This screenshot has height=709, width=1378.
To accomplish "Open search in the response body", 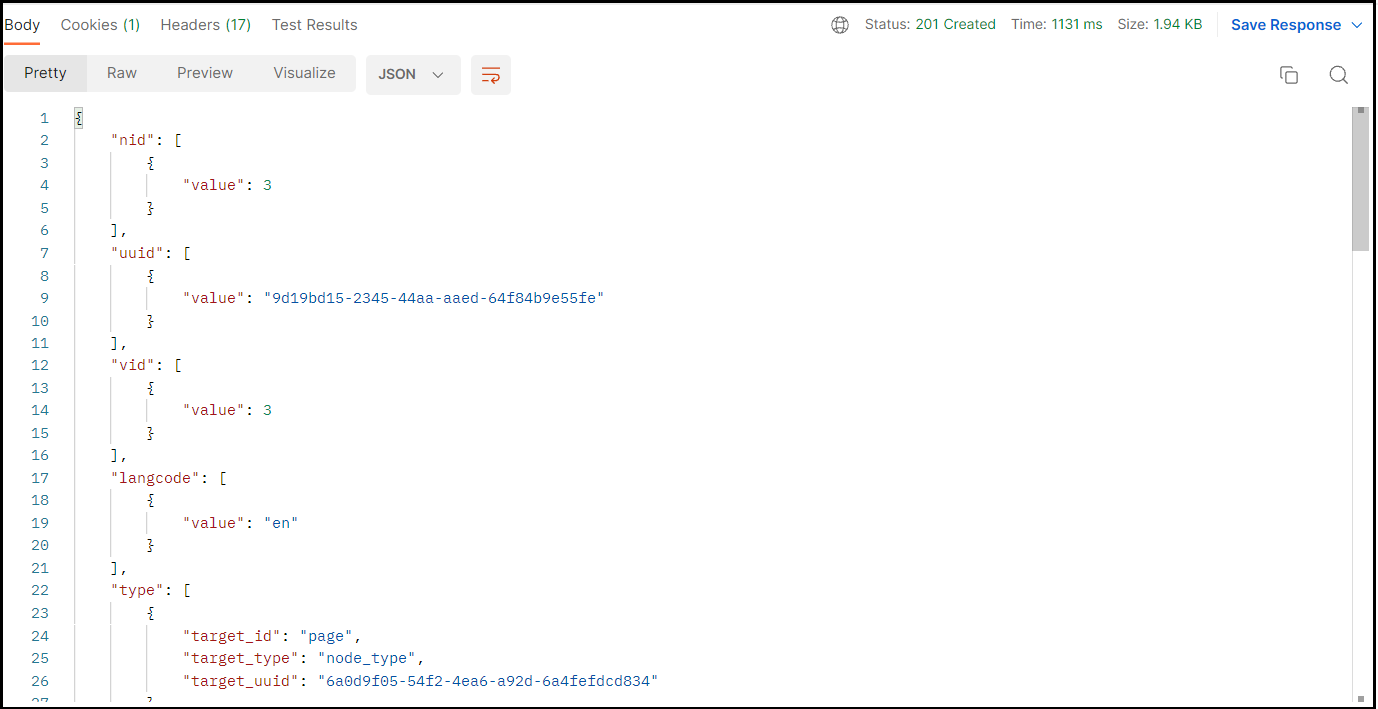I will tap(1338, 75).
